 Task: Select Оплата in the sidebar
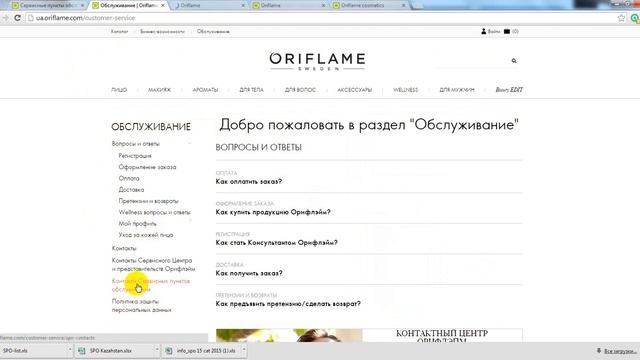click(129, 178)
